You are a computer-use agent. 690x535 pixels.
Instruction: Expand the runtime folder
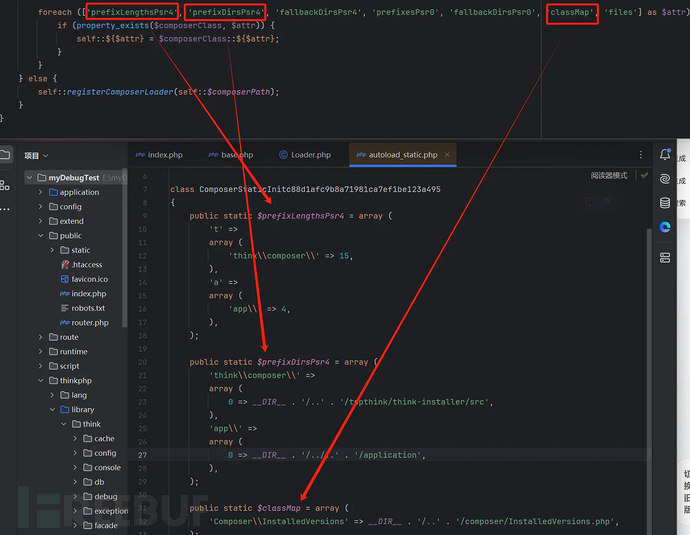click(x=41, y=352)
